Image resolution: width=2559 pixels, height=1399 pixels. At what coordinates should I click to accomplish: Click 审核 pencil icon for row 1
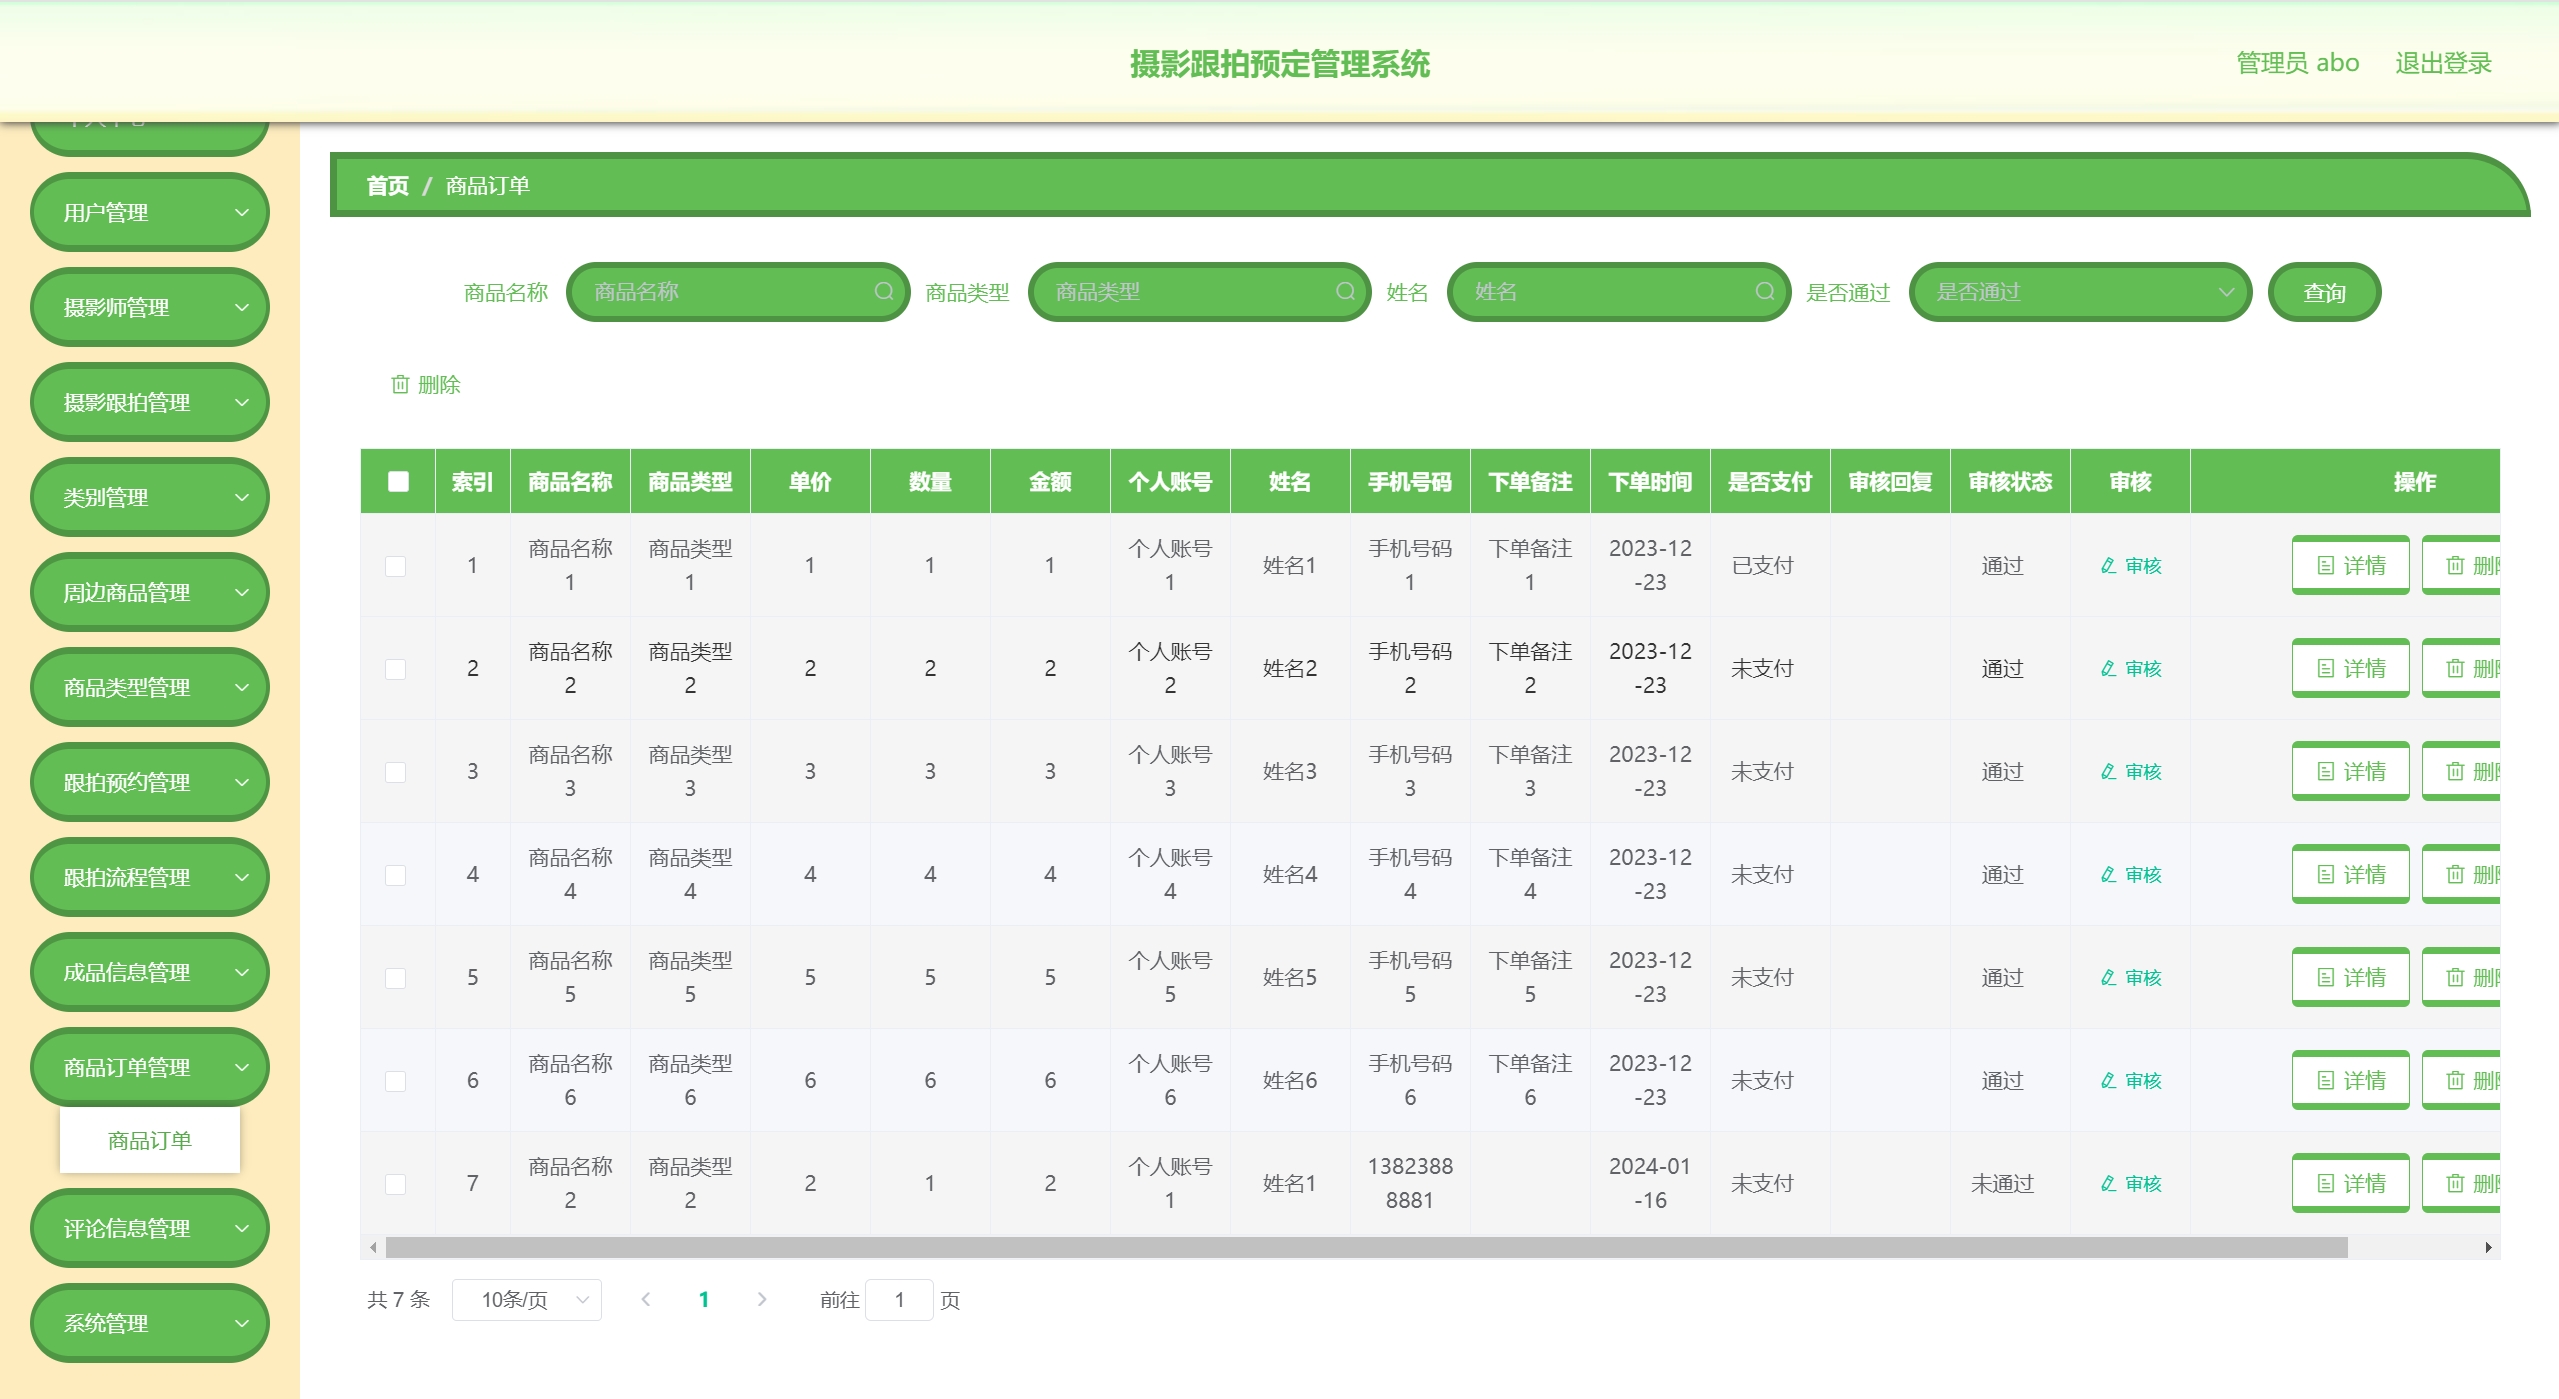[x=2108, y=566]
